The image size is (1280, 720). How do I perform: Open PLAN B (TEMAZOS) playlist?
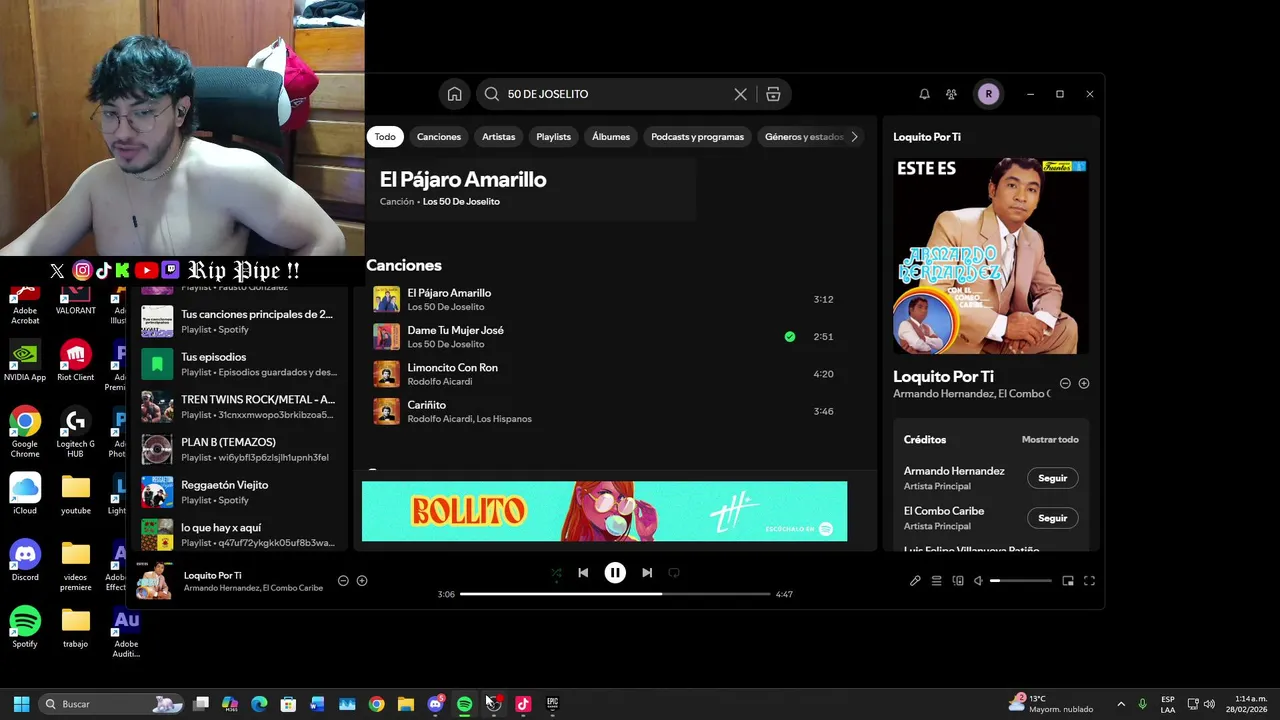[x=239, y=449]
